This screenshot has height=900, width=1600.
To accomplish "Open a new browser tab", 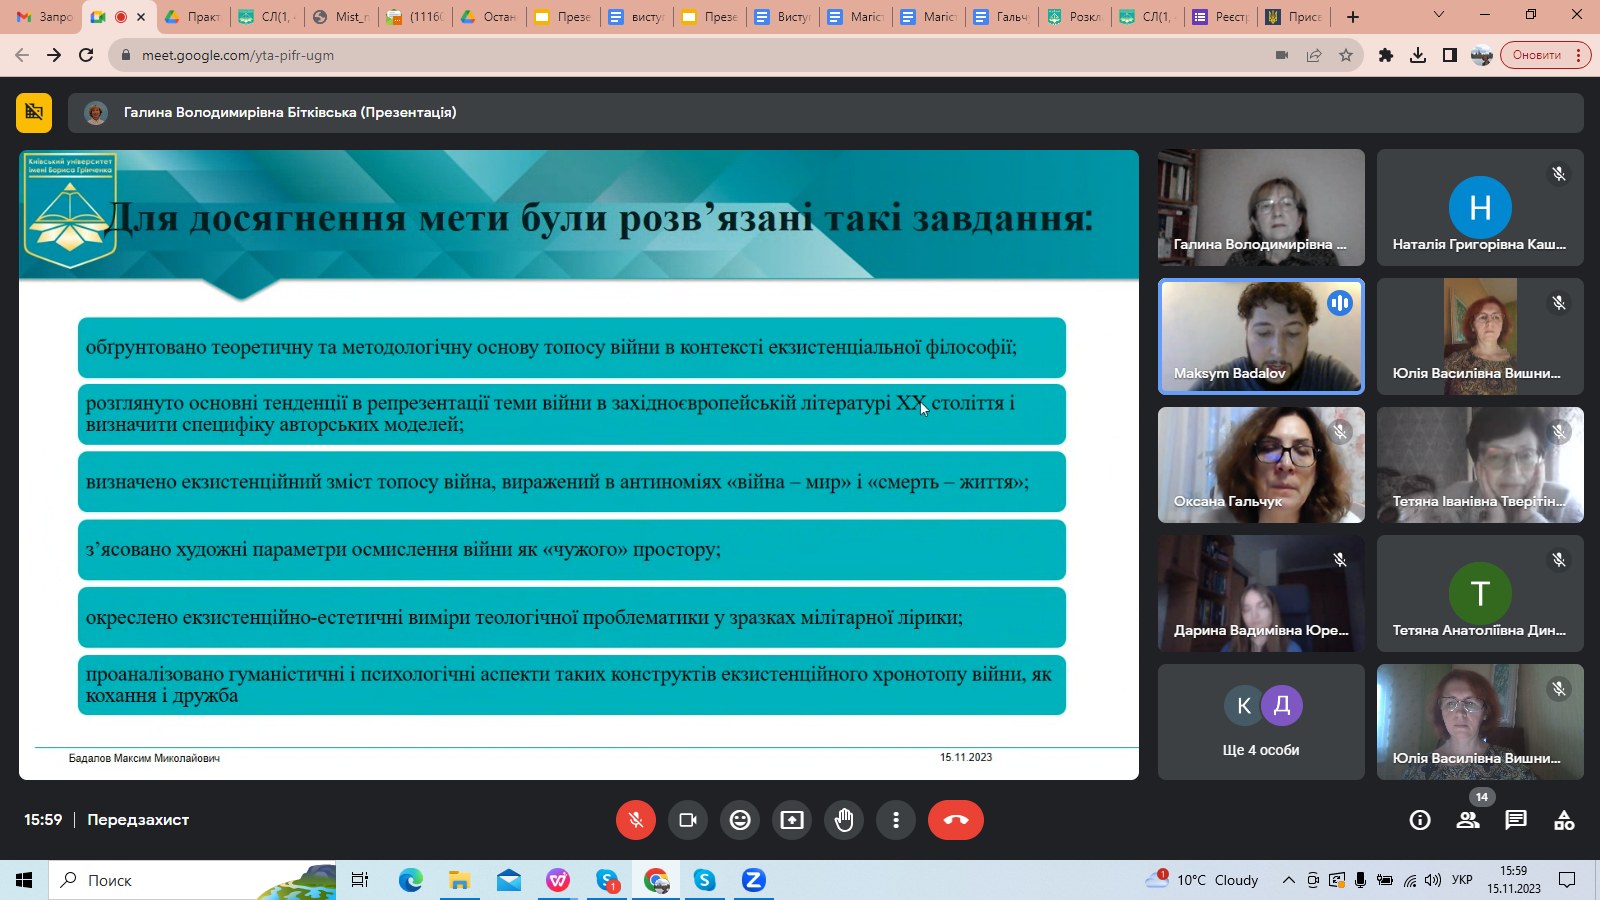I will point(1353,17).
